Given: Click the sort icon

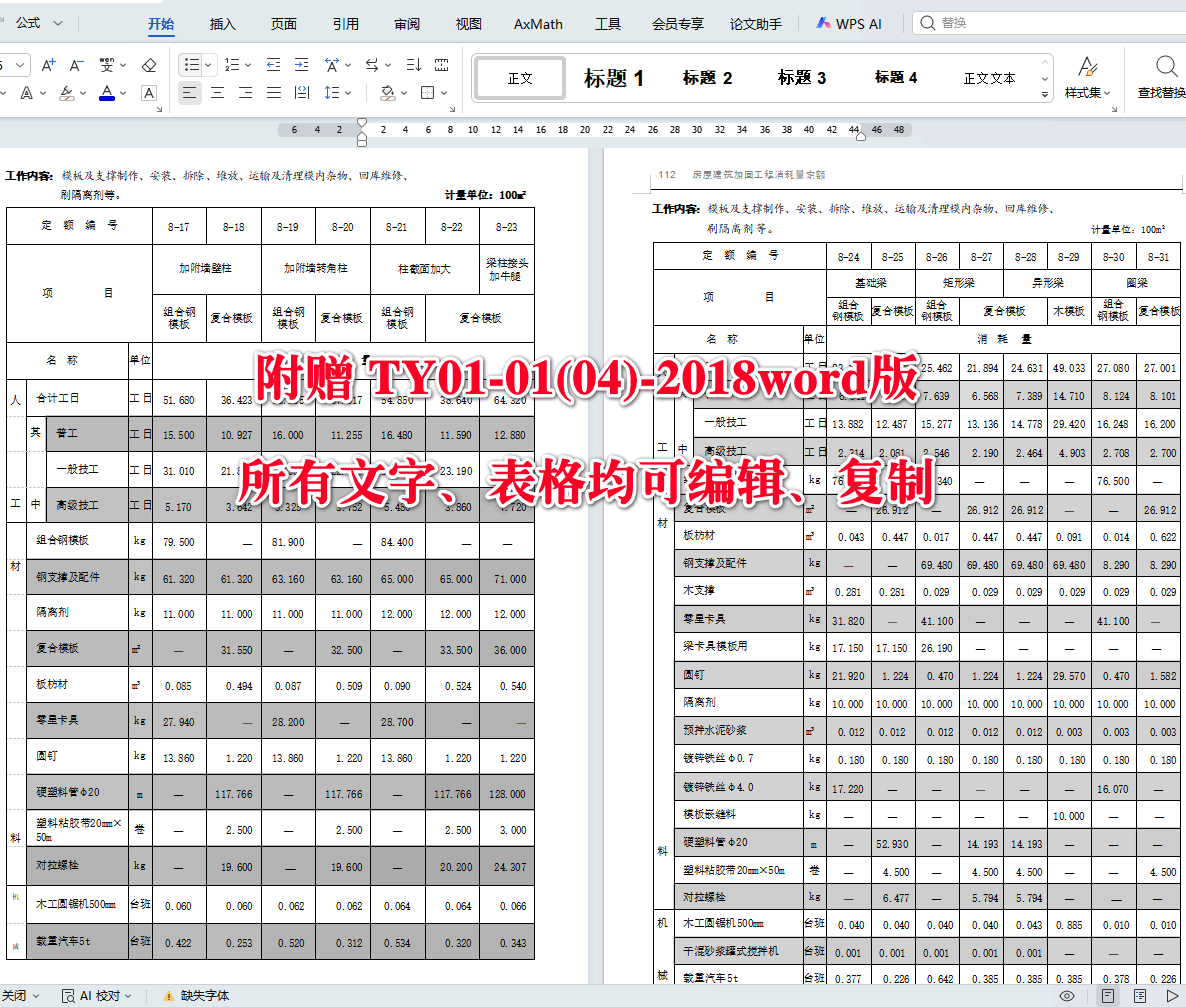Looking at the screenshot, I should coord(414,65).
